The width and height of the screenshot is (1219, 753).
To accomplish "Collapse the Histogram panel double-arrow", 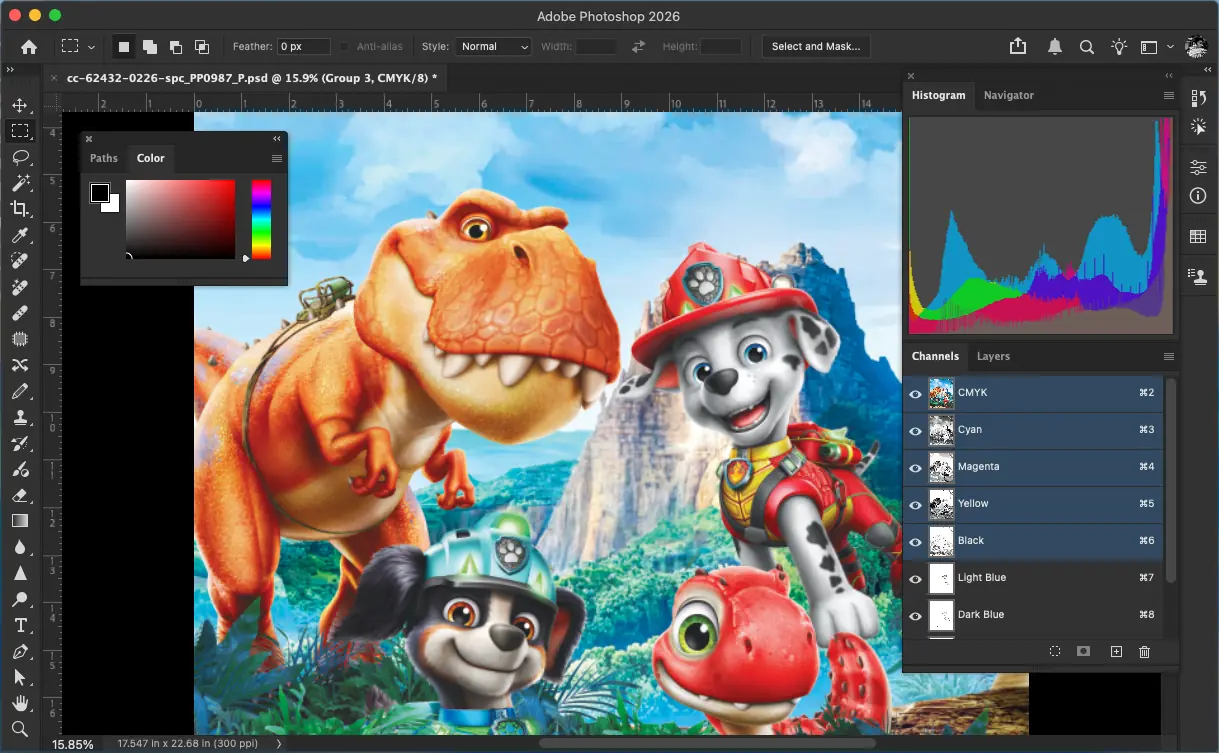I will click(x=1168, y=75).
